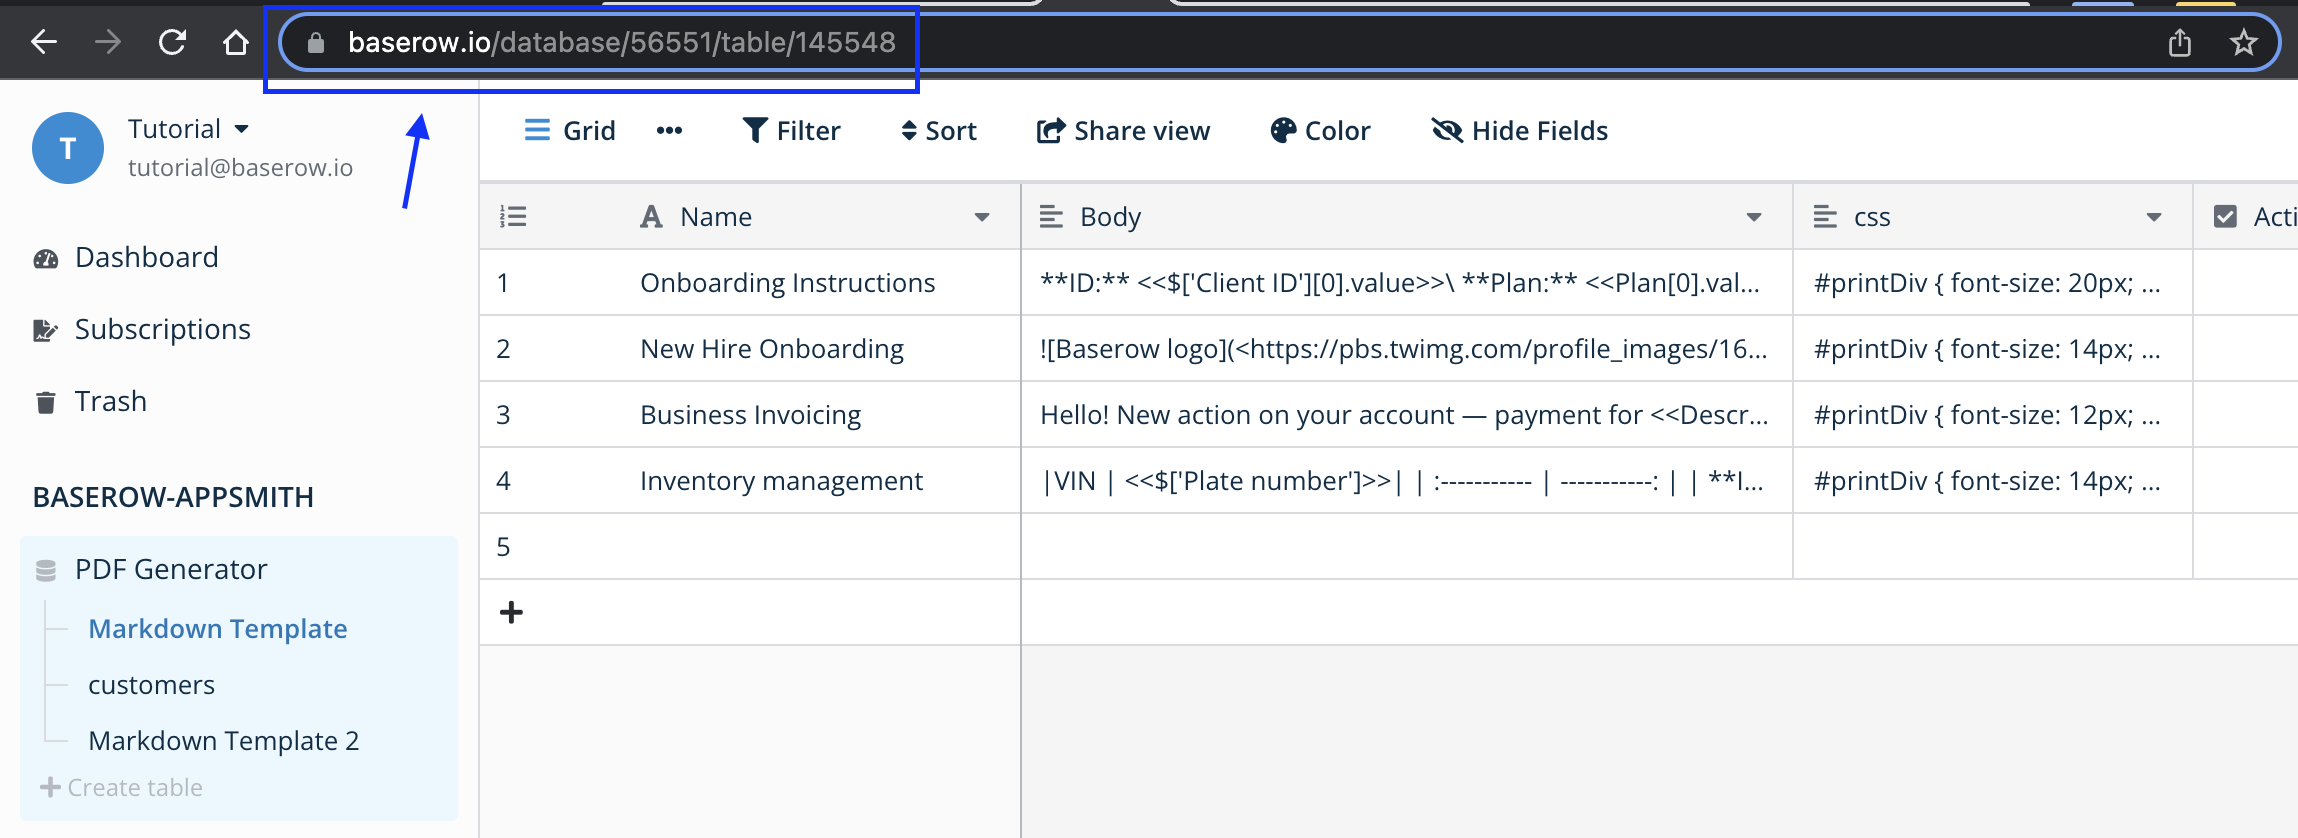The width and height of the screenshot is (2298, 838).
Task: Select the Body cell with Baserow logo
Action: 1407,349
